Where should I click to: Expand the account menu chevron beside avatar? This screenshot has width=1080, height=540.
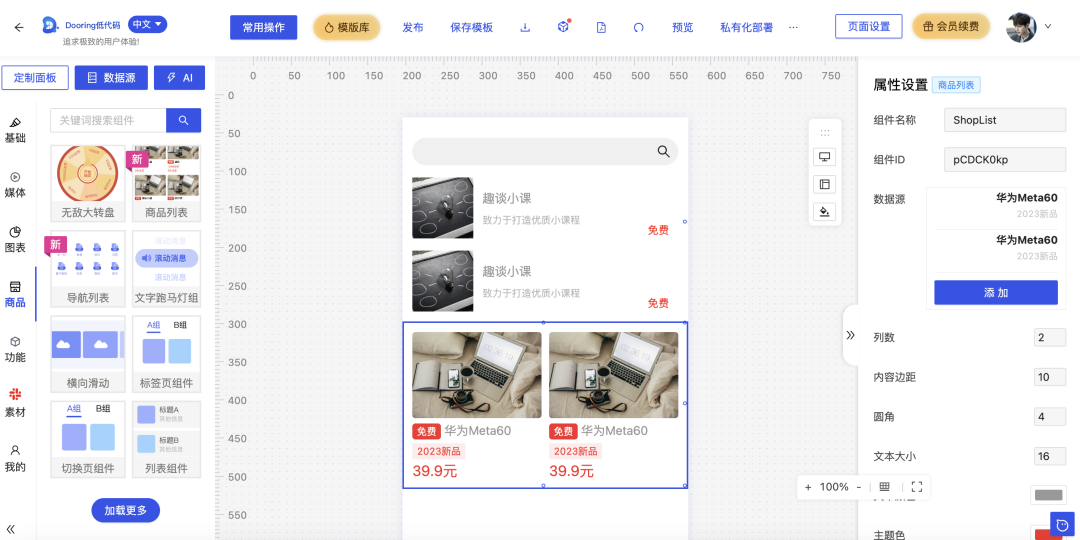(1048, 26)
